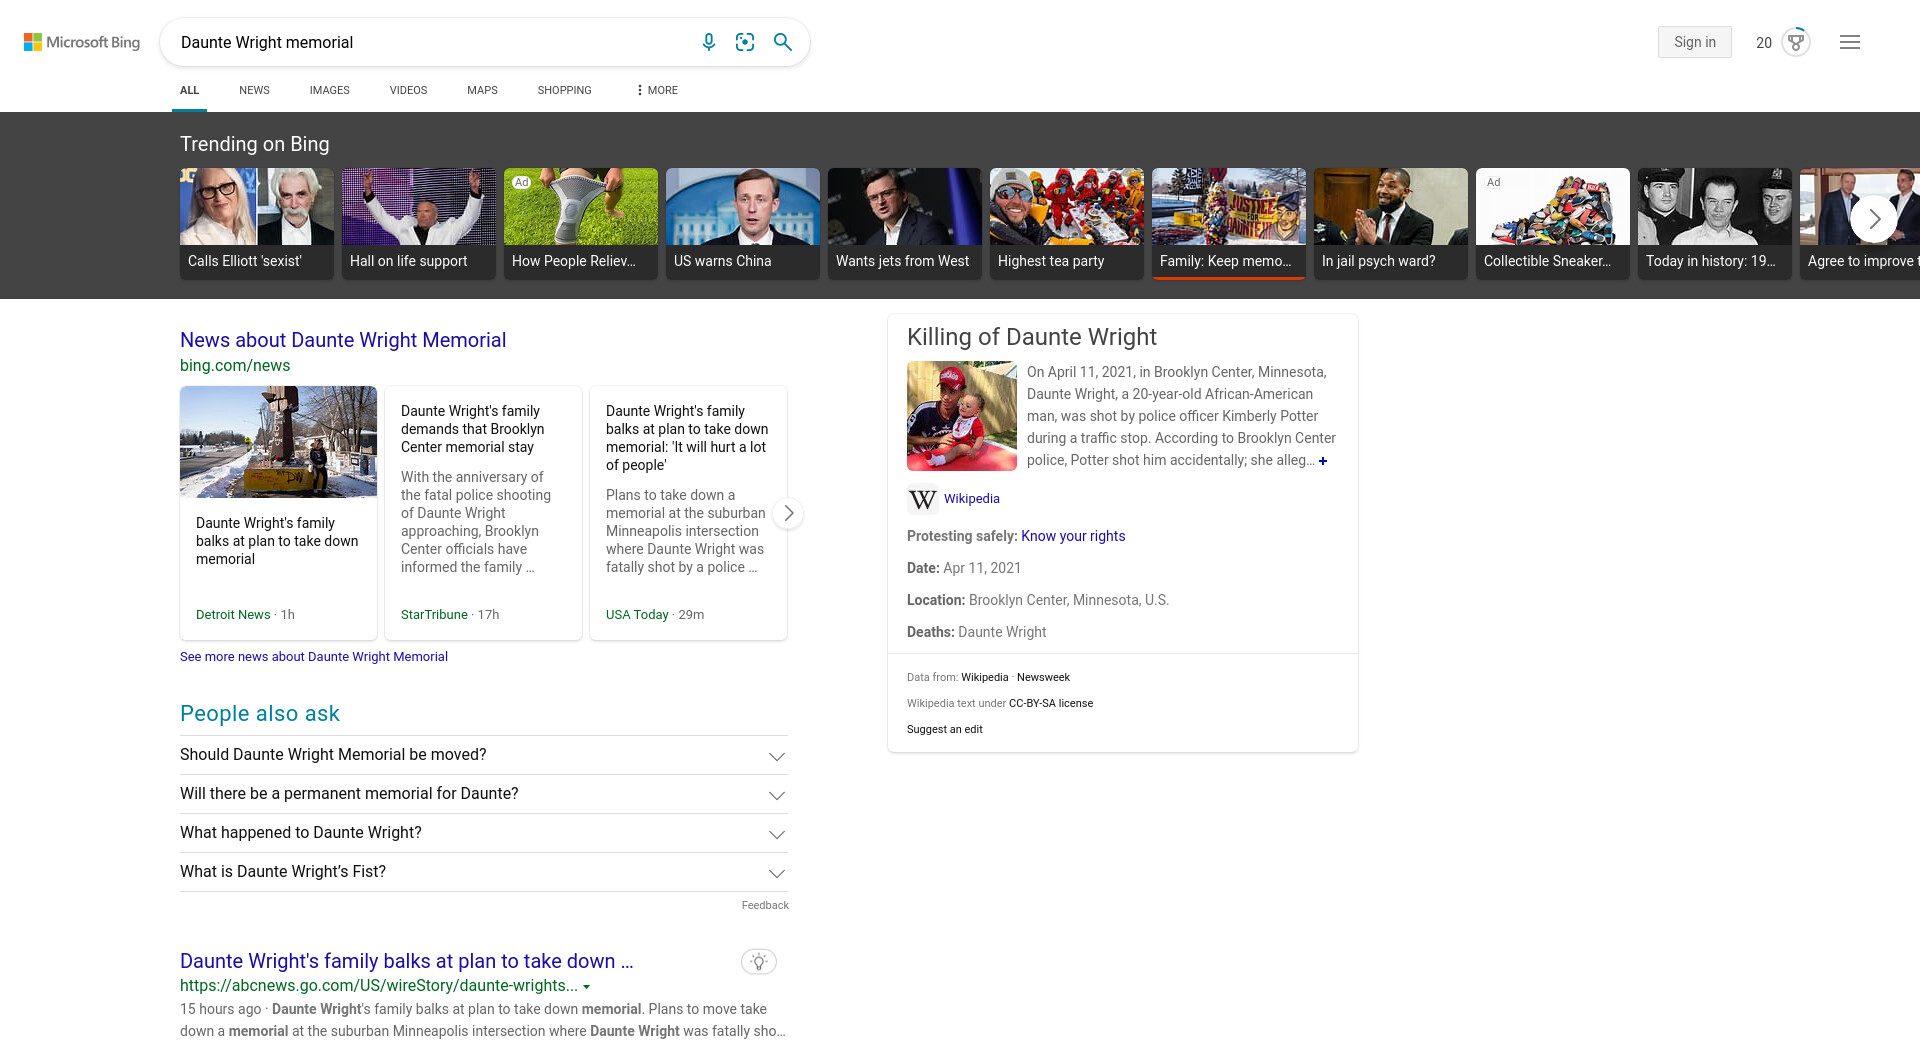Switch to the NEWS tab
This screenshot has width=1920, height=1040.
click(254, 90)
